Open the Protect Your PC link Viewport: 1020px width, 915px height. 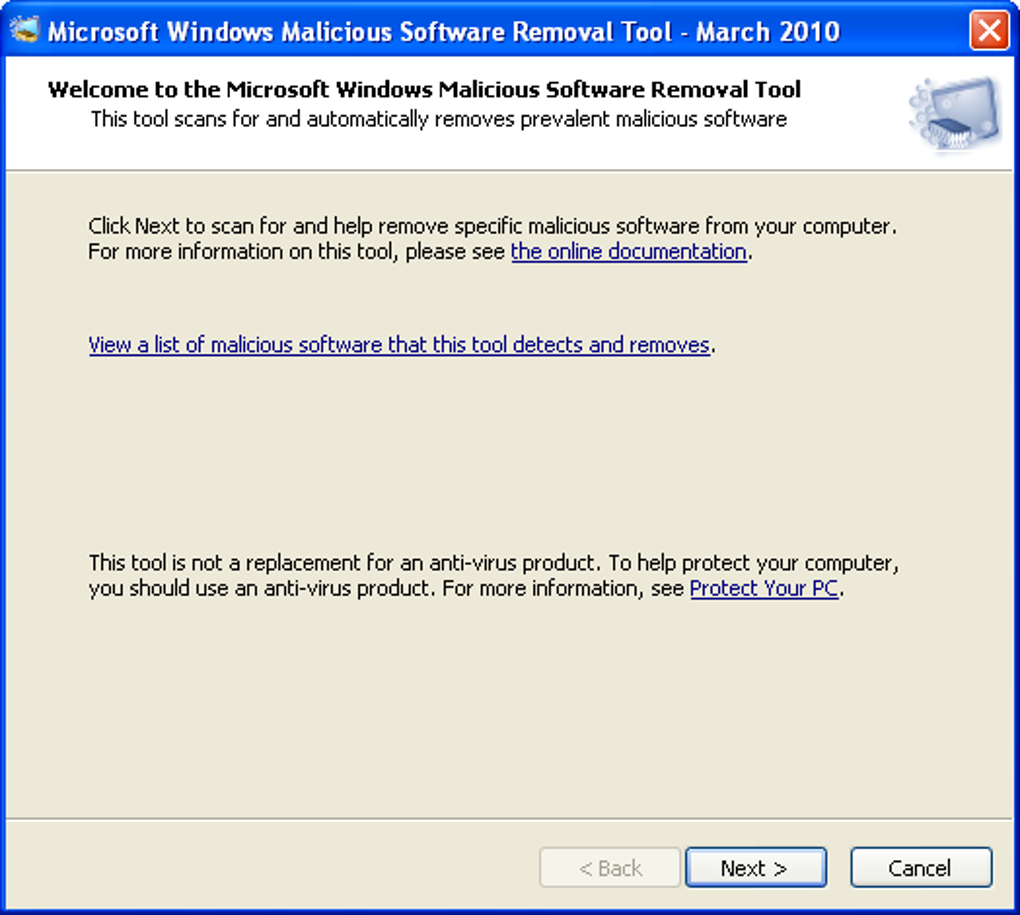(764, 589)
